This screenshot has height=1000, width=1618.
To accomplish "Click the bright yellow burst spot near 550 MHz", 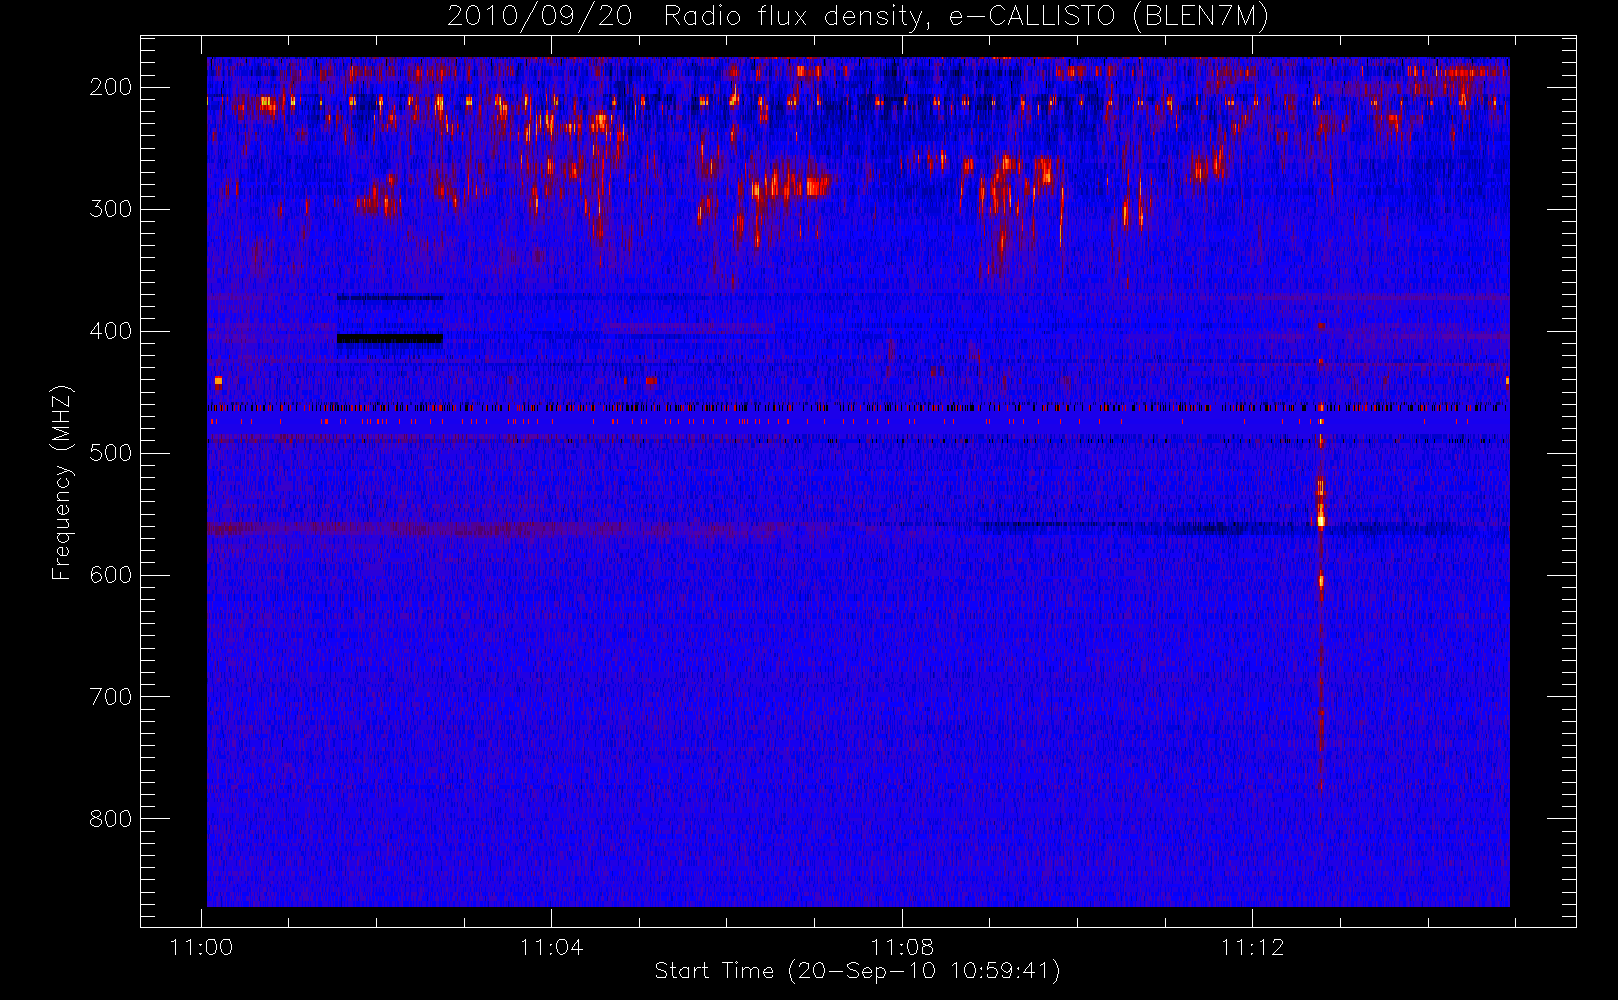I will (x=1321, y=519).
